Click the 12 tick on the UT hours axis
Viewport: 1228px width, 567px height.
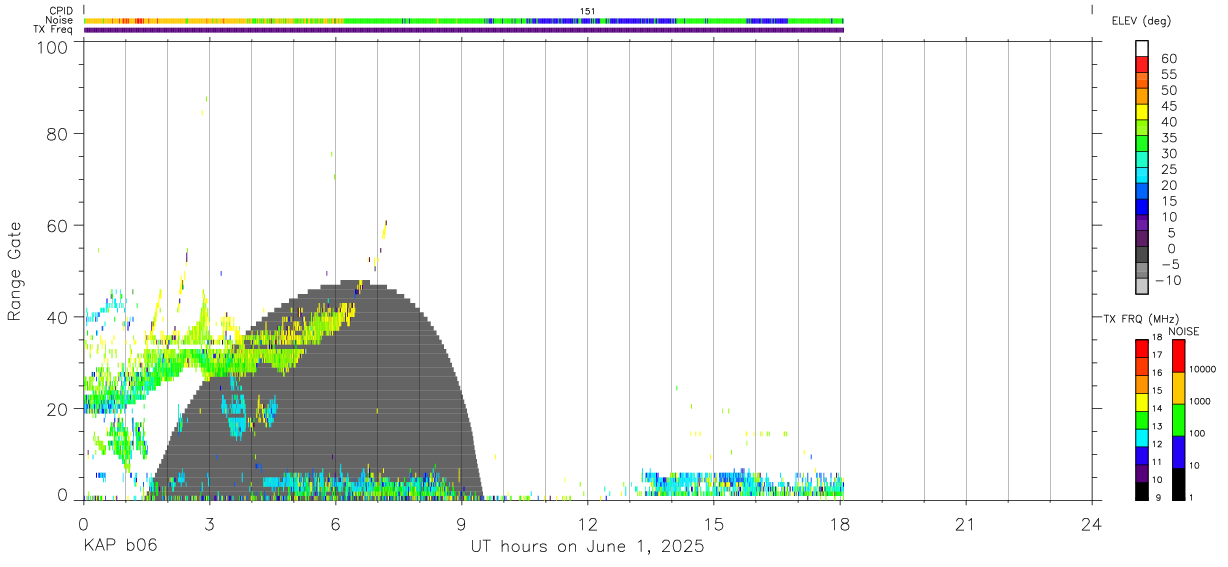(587, 523)
